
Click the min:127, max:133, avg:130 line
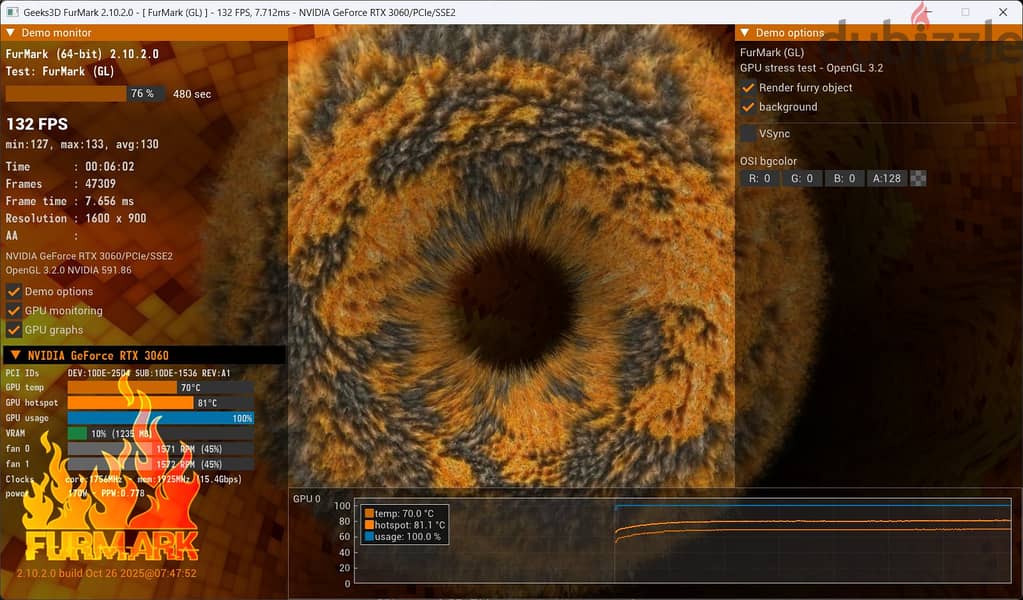click(82, 144)
